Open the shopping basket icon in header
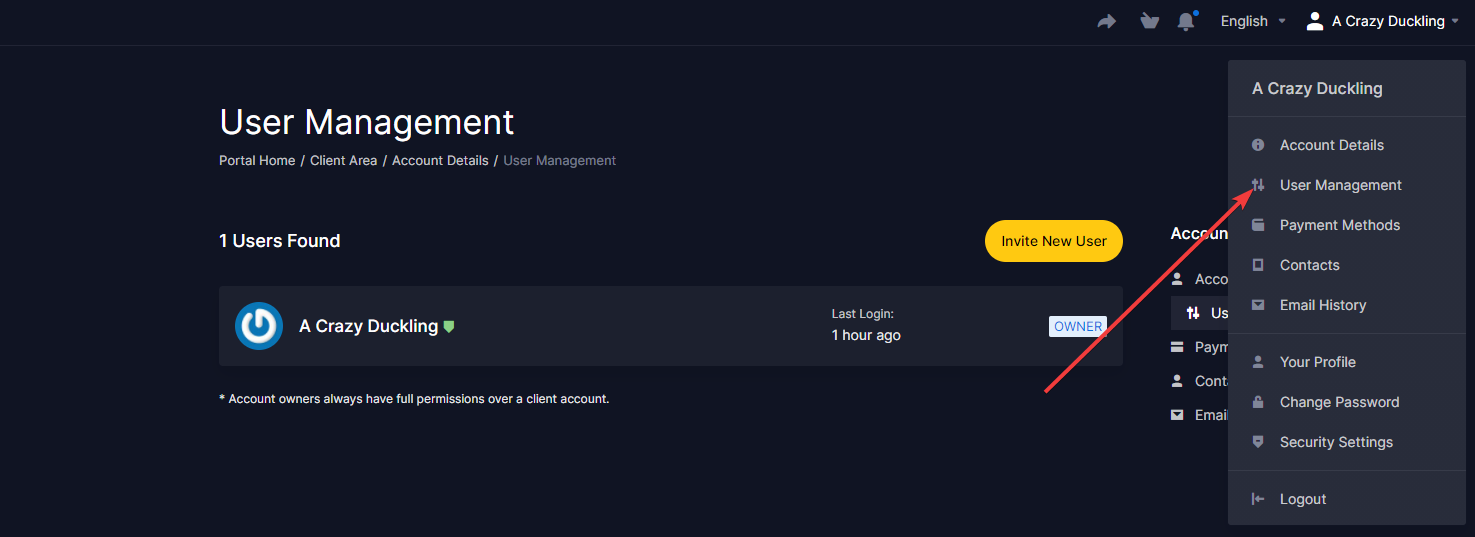This screenshot has width=1475, height=537. point(1149,21)
